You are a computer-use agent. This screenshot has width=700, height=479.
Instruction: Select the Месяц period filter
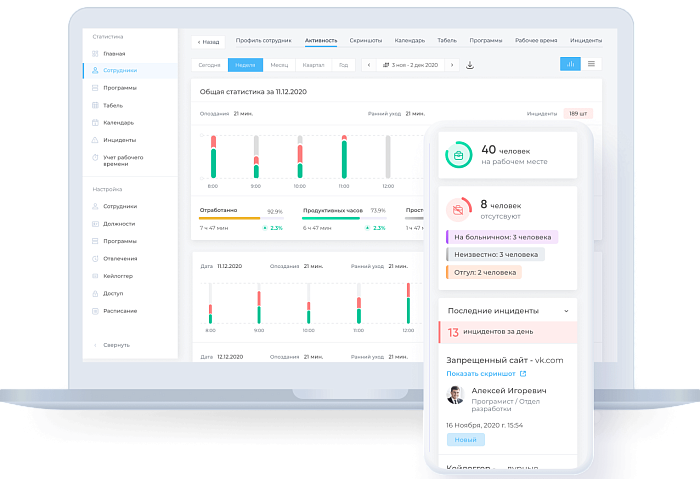(277, 65)
